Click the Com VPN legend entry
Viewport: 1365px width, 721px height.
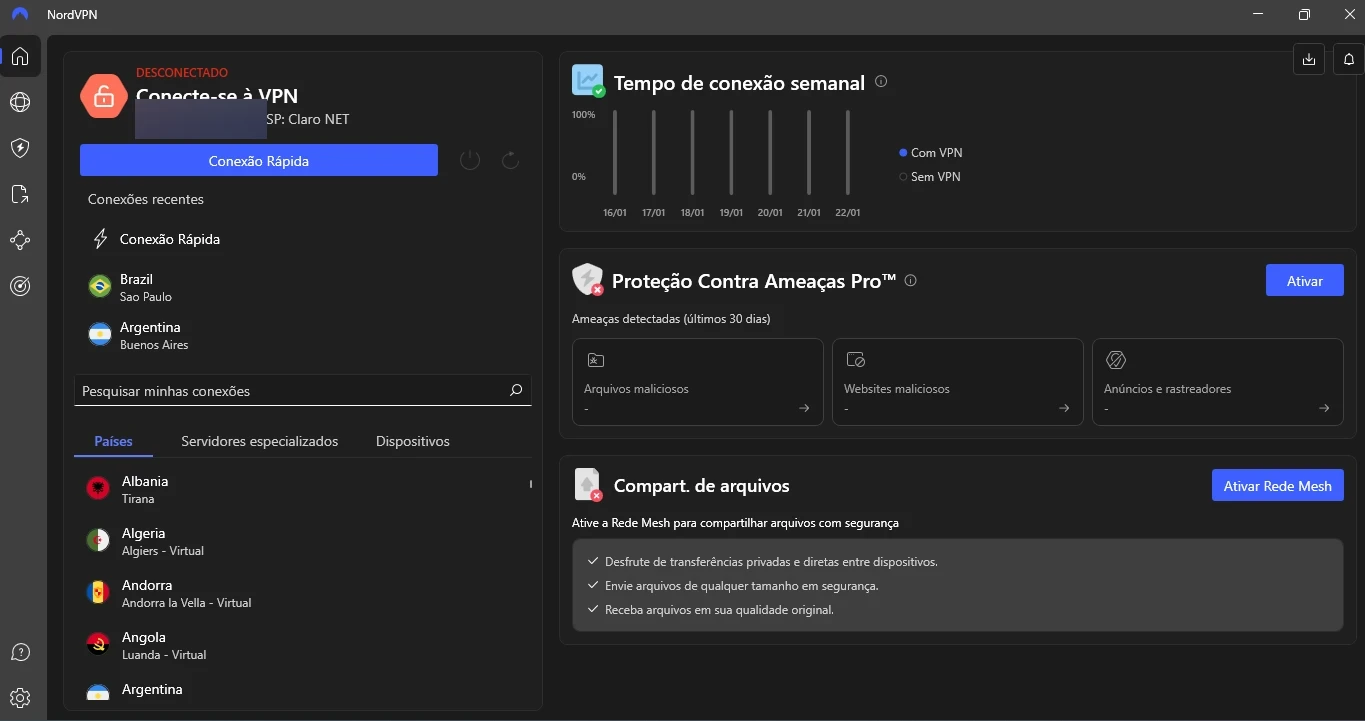tap(930, 153)
